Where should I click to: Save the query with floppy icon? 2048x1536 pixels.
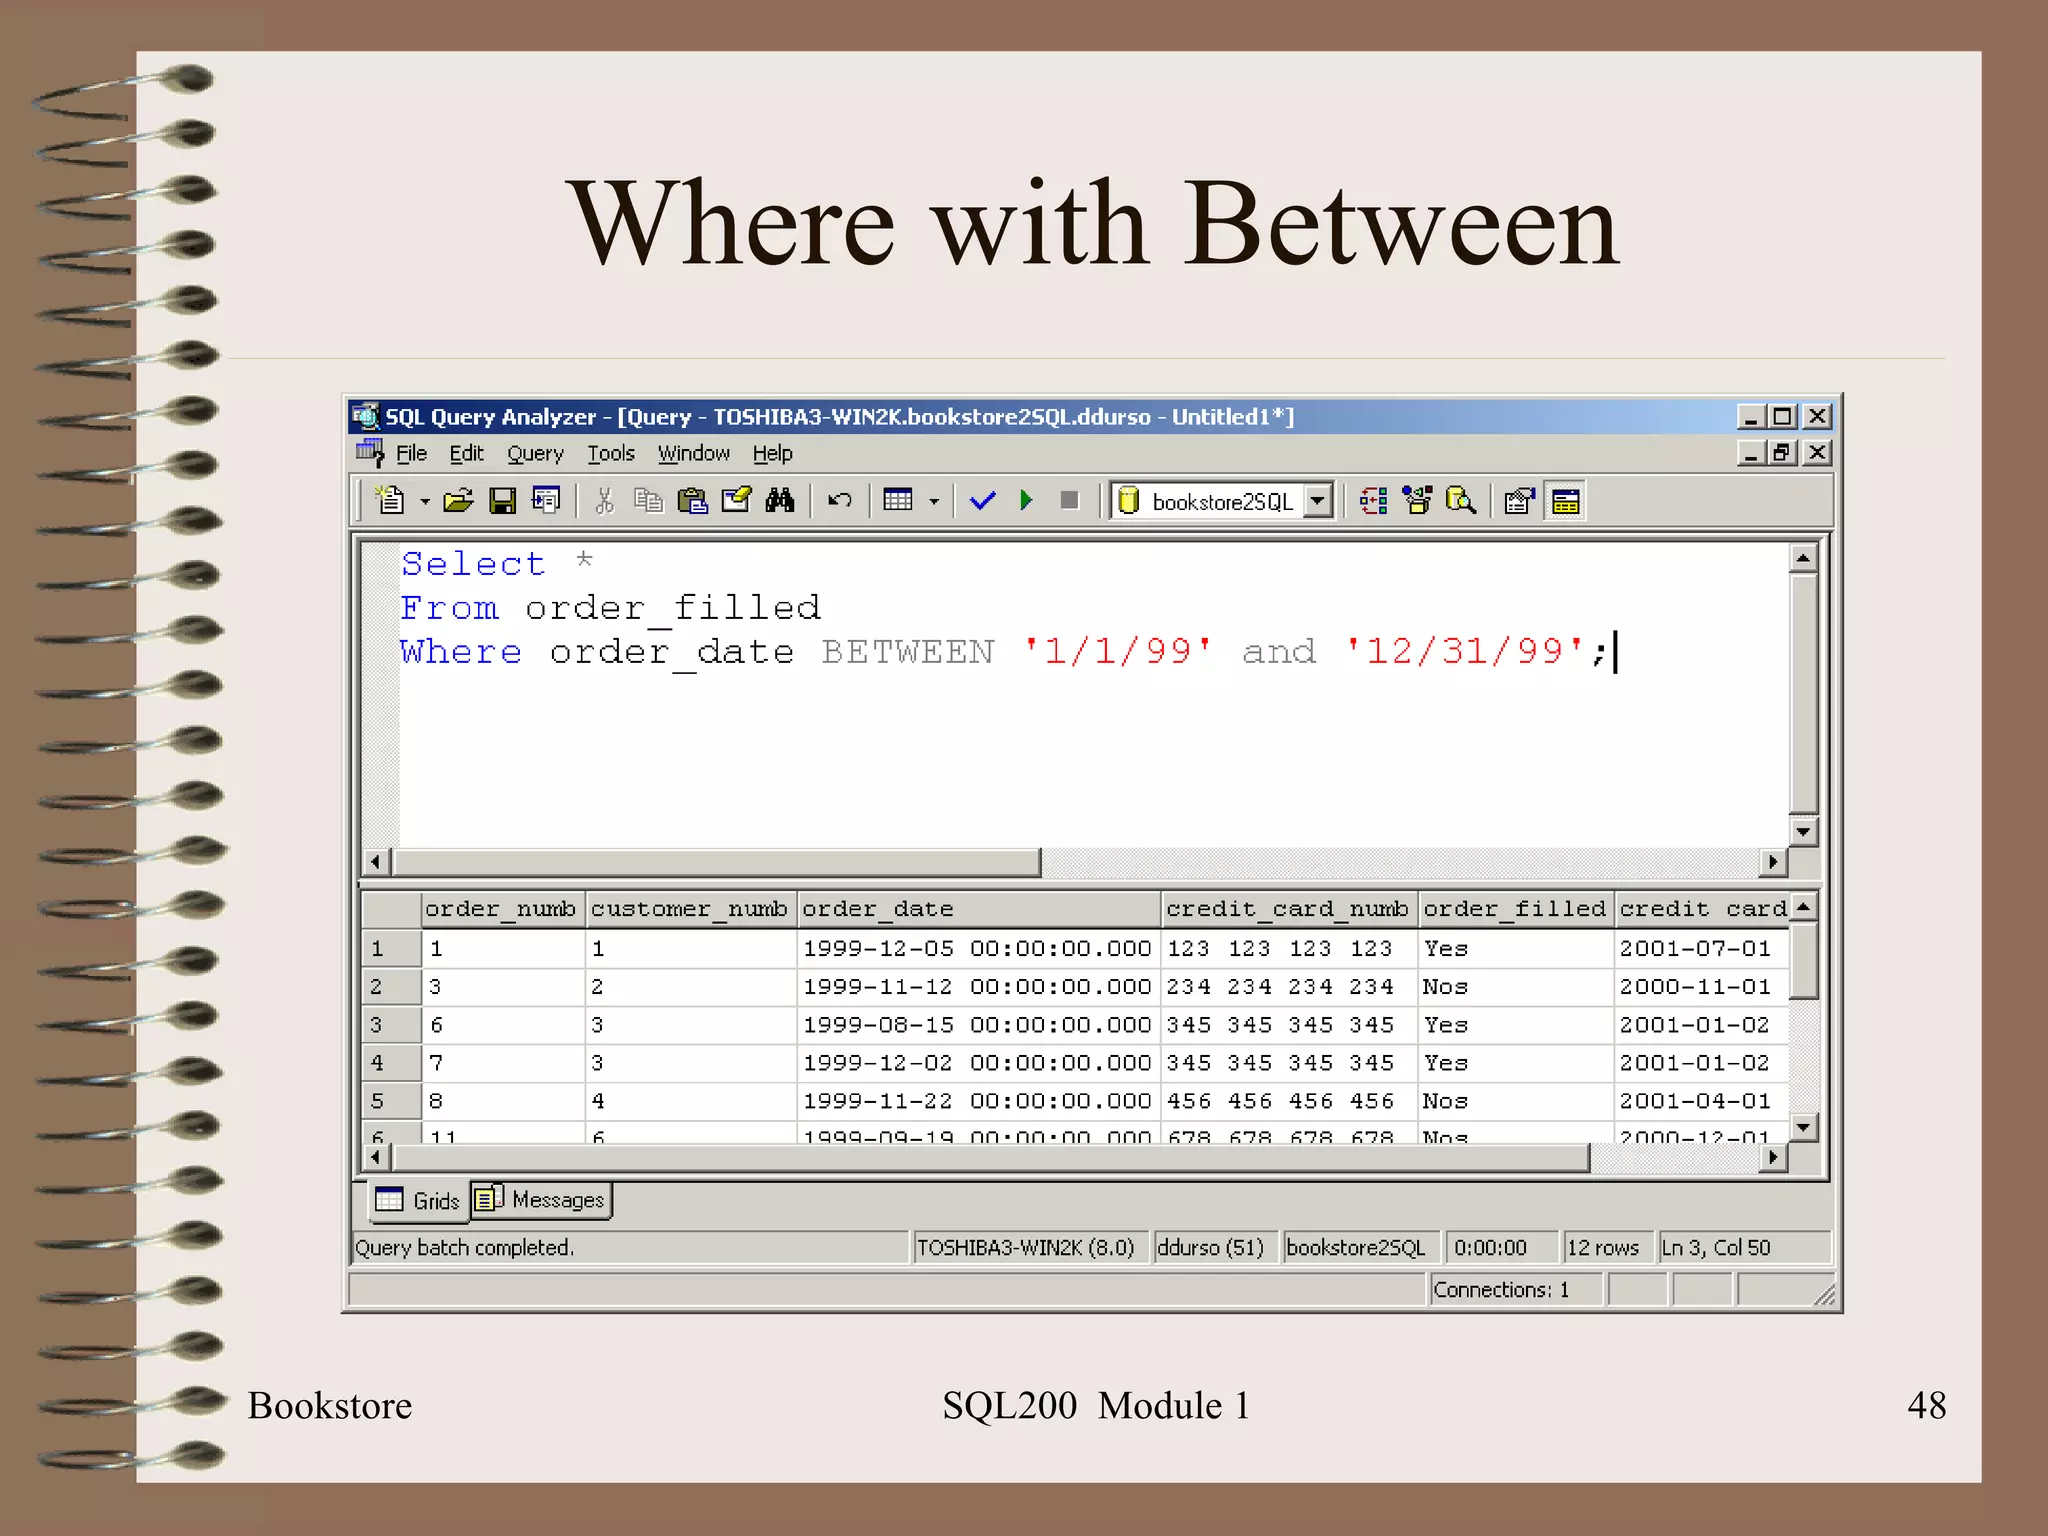coord(502,500)
